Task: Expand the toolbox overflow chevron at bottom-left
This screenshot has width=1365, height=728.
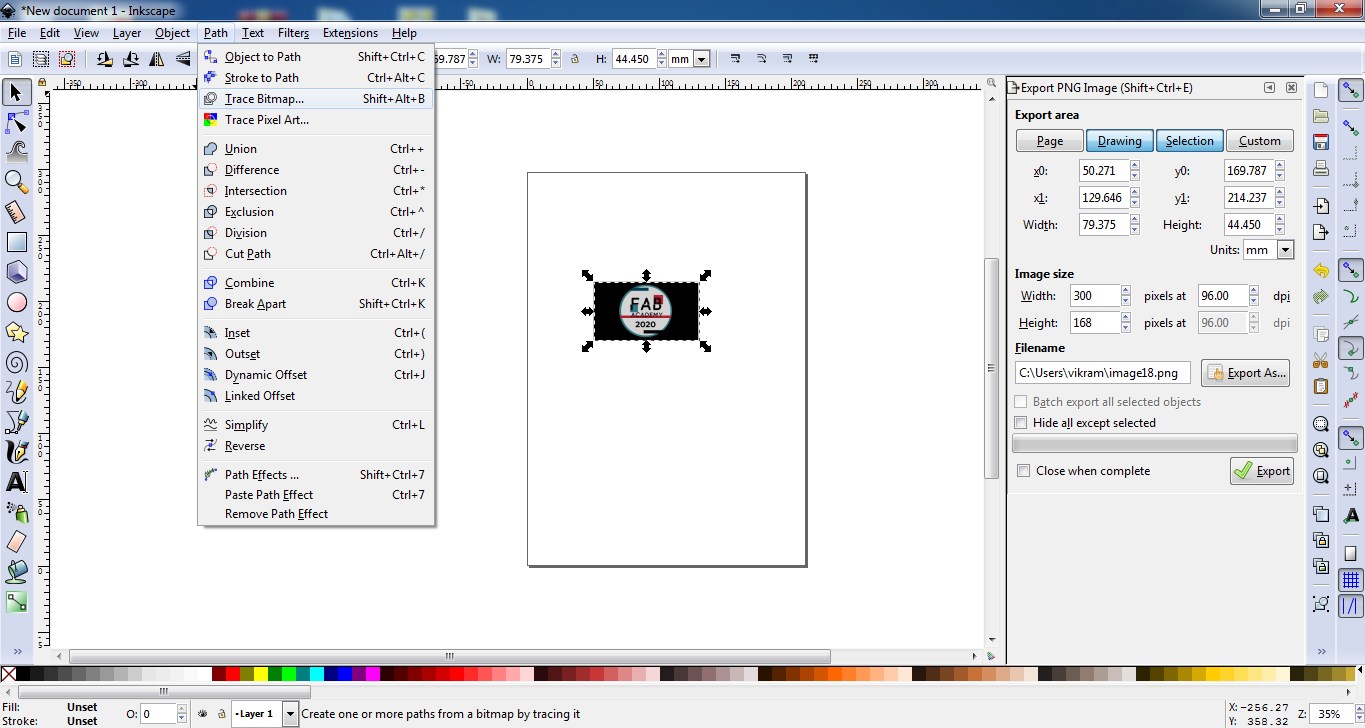Action: click(x=16, y=651)
